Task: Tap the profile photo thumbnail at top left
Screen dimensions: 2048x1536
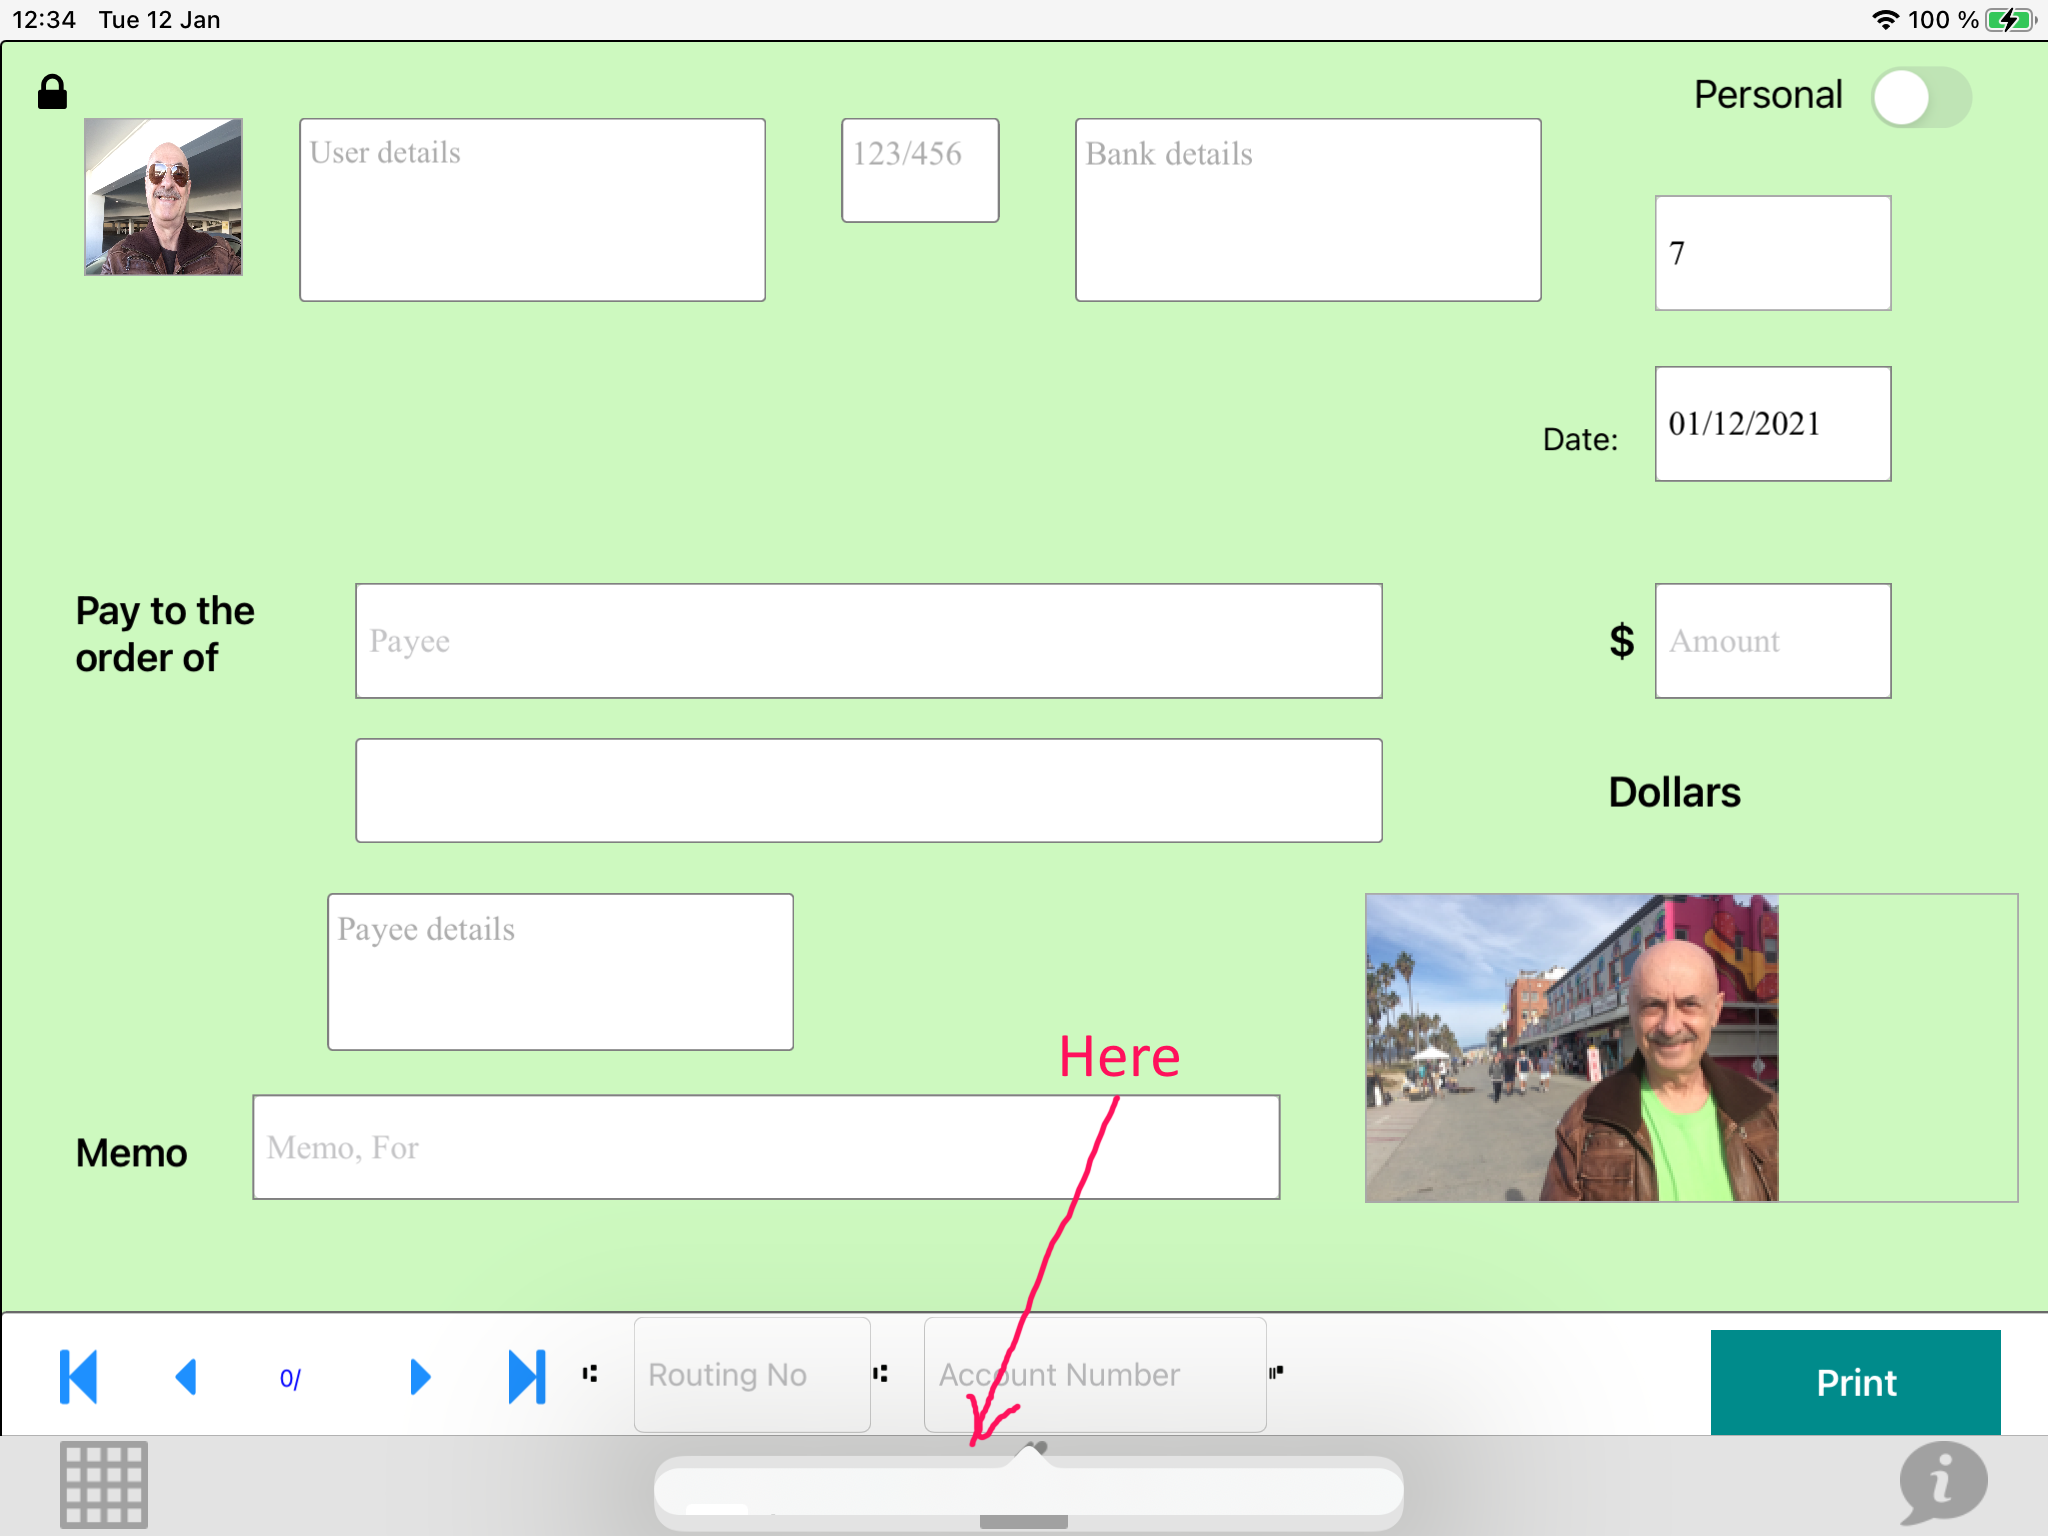Action: (x=163, y=197)
